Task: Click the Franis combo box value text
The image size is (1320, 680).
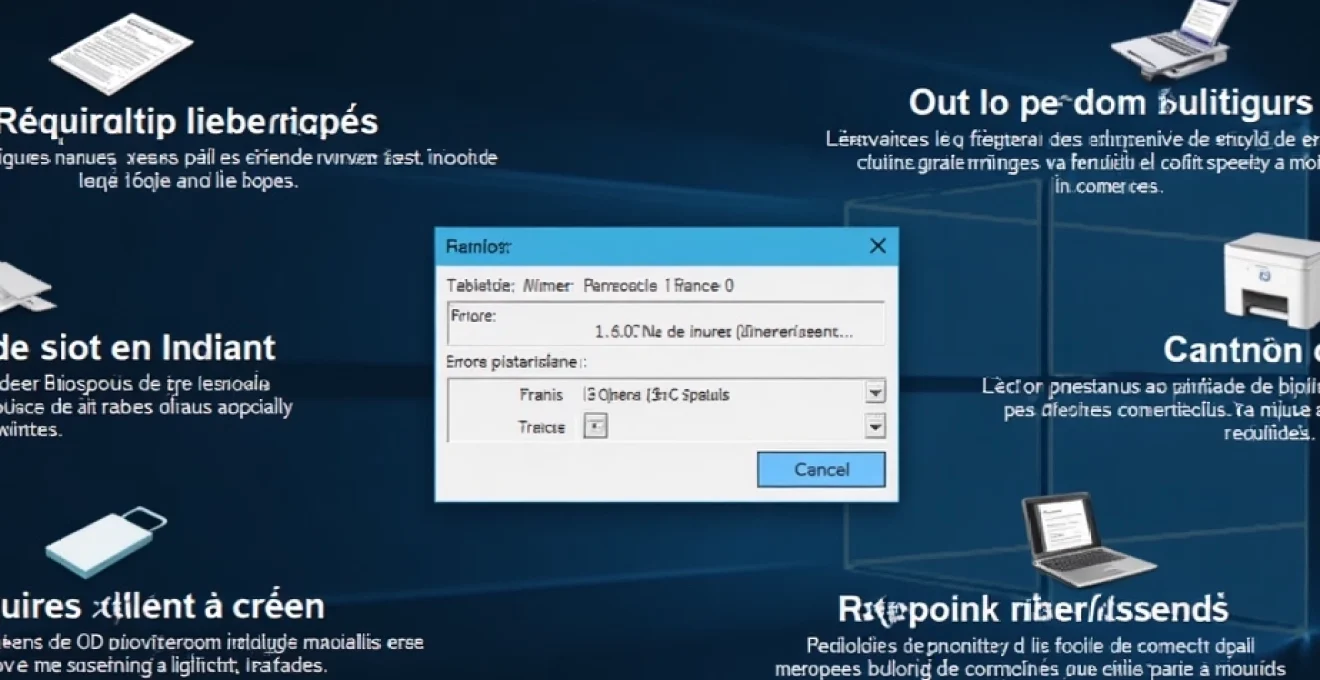Action: [x=655, y=394]
